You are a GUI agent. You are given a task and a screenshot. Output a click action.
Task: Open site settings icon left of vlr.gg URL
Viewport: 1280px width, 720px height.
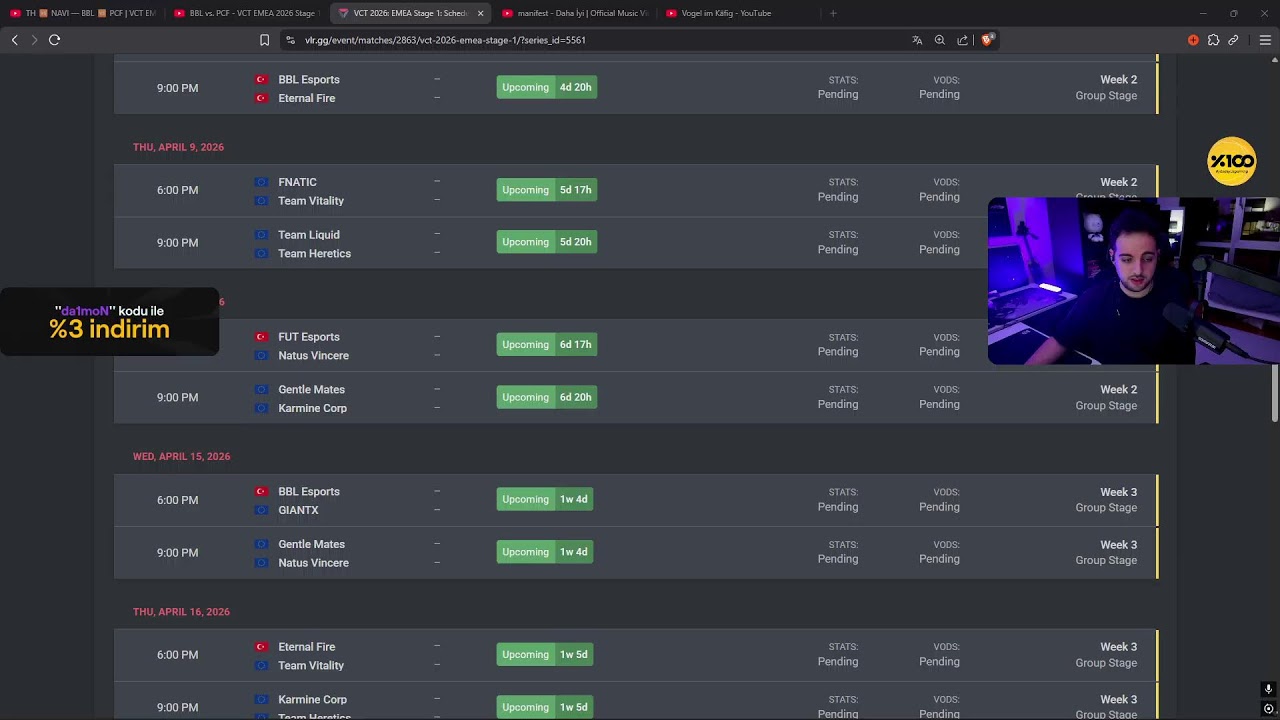[290, 40]
